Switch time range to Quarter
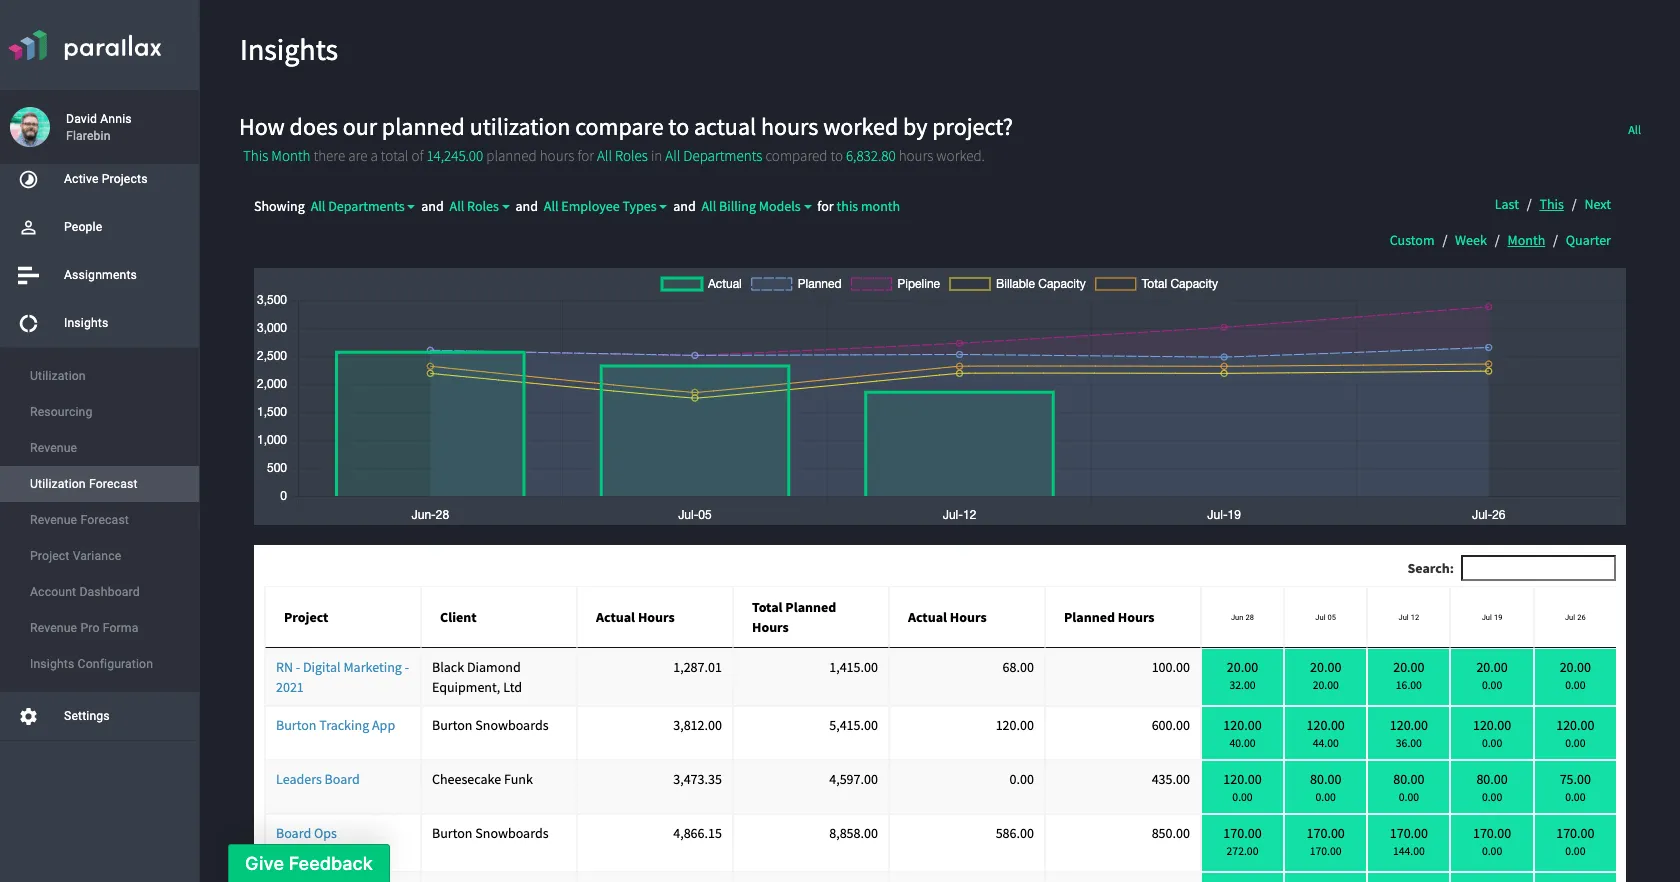1680x882 pixels. coord(1588,241)
